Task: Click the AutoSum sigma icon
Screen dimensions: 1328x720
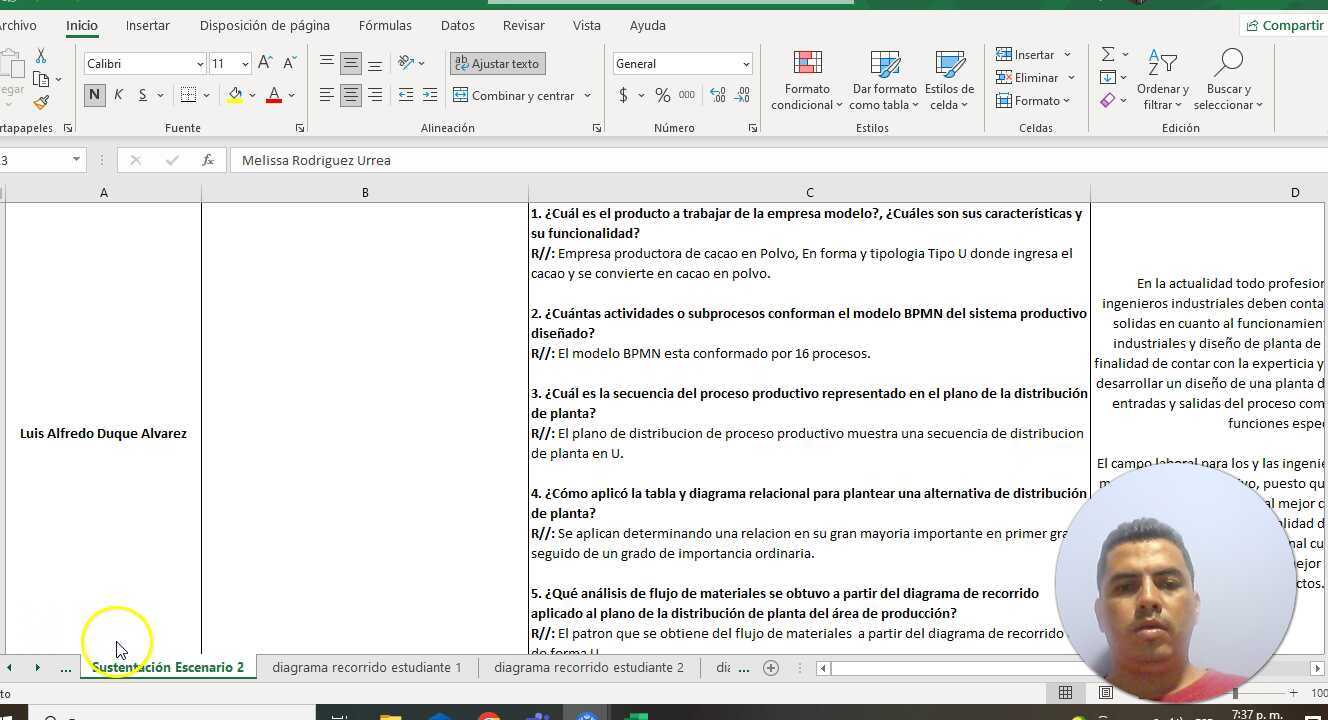Action: tap(1108, 54)
